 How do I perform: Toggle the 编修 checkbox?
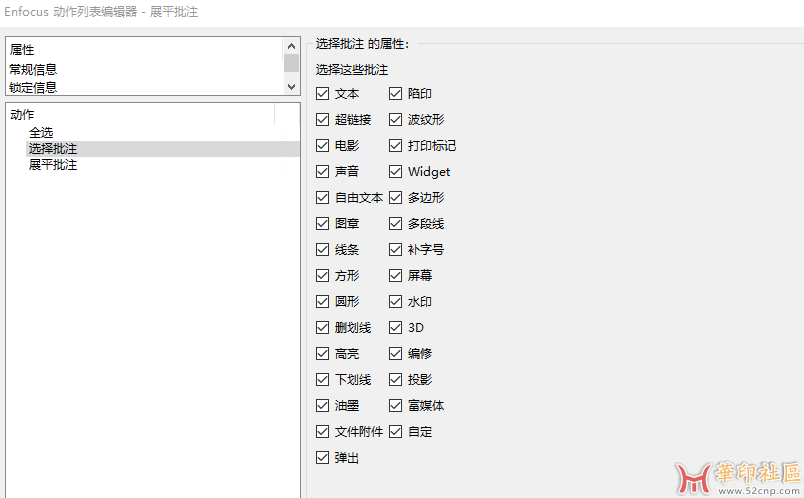click(x=395, y=353)
